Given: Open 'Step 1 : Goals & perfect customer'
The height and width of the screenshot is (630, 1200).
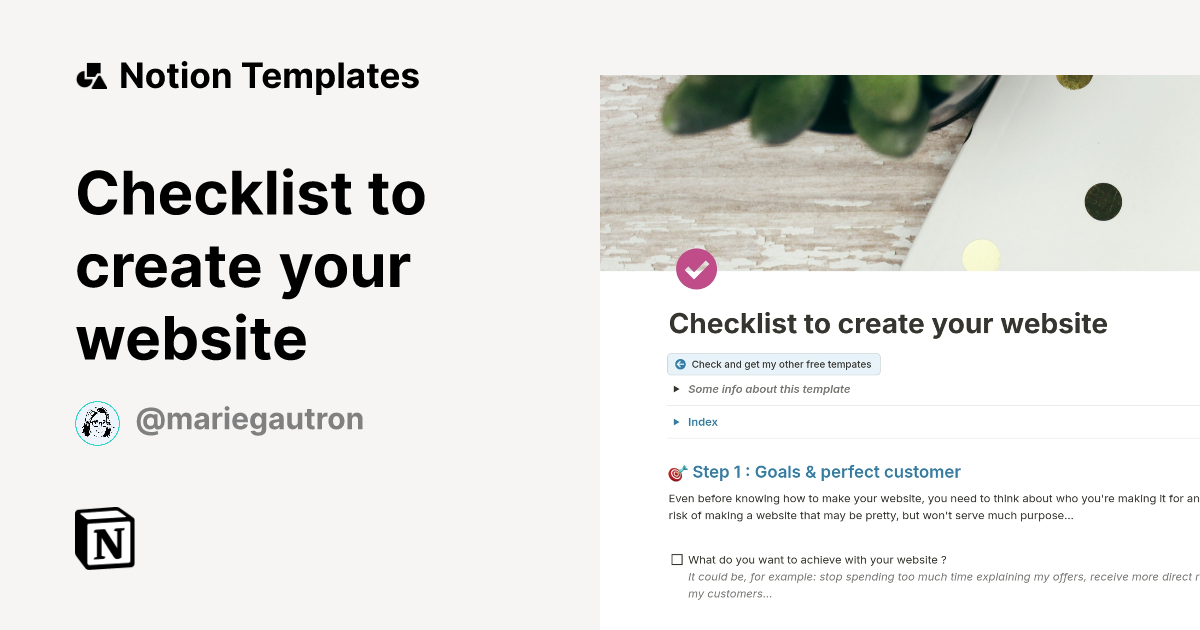Looking at the screenshot, I should click(825, 471).
